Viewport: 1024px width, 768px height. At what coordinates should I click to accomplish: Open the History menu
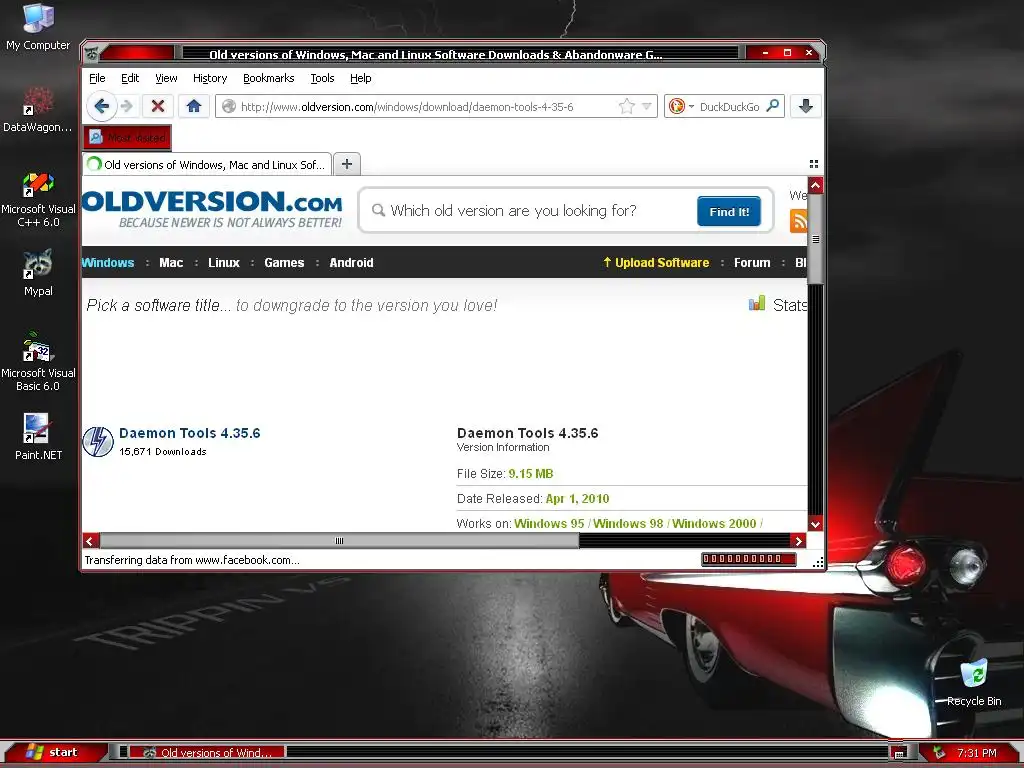click(x=210, y=78)
